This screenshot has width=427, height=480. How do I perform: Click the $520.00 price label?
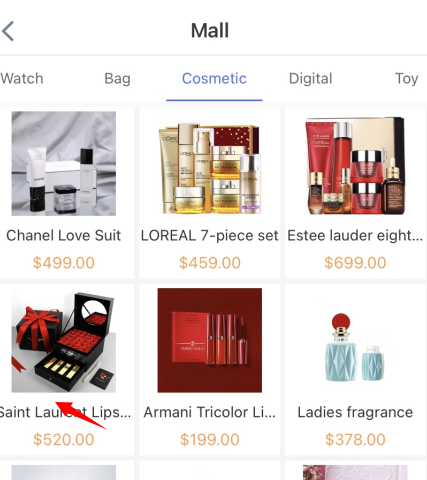tap(64, 439)
